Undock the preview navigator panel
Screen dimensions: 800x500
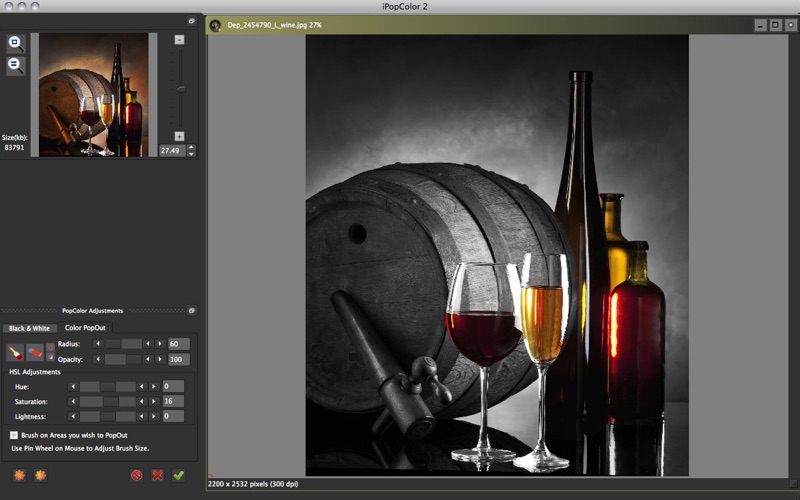(x=192, y=20)
